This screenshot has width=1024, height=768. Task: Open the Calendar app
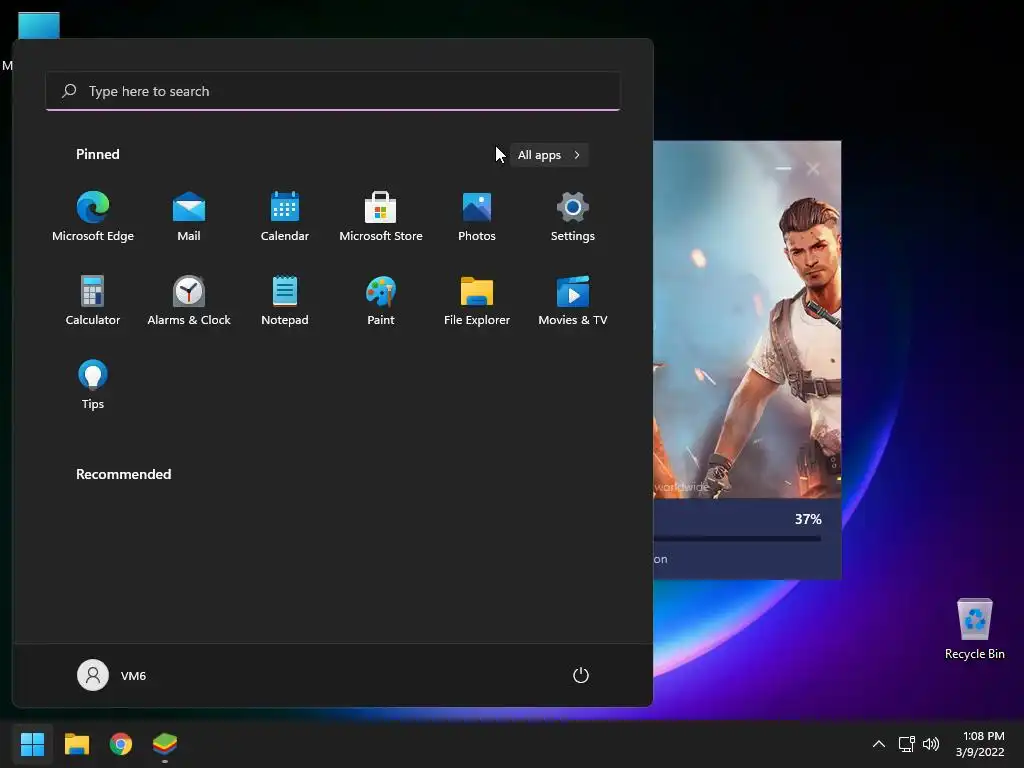pos(285,217)
